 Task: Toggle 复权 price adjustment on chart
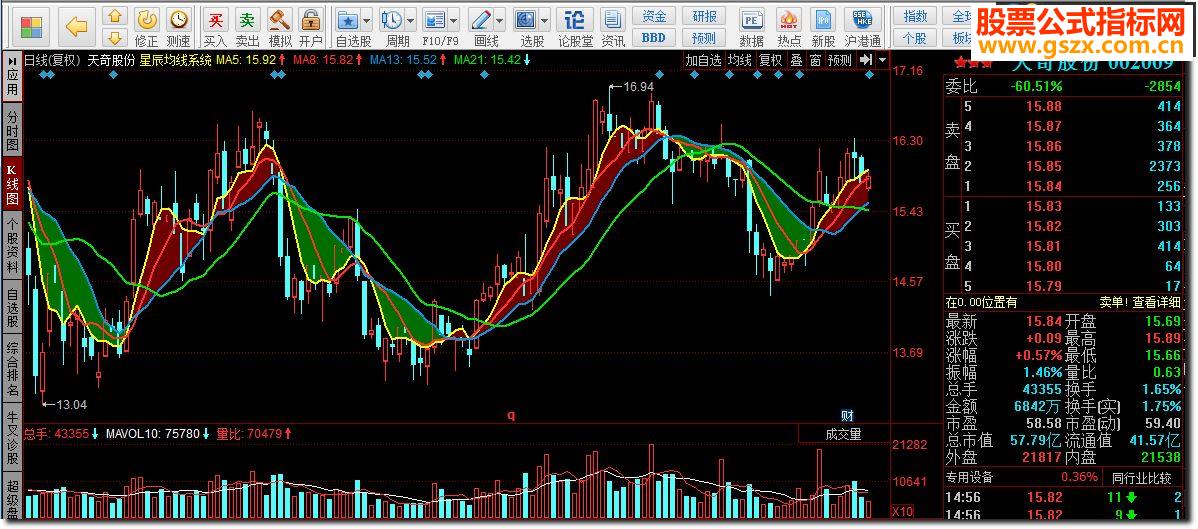pyautogui.click(x=770, y=60)
